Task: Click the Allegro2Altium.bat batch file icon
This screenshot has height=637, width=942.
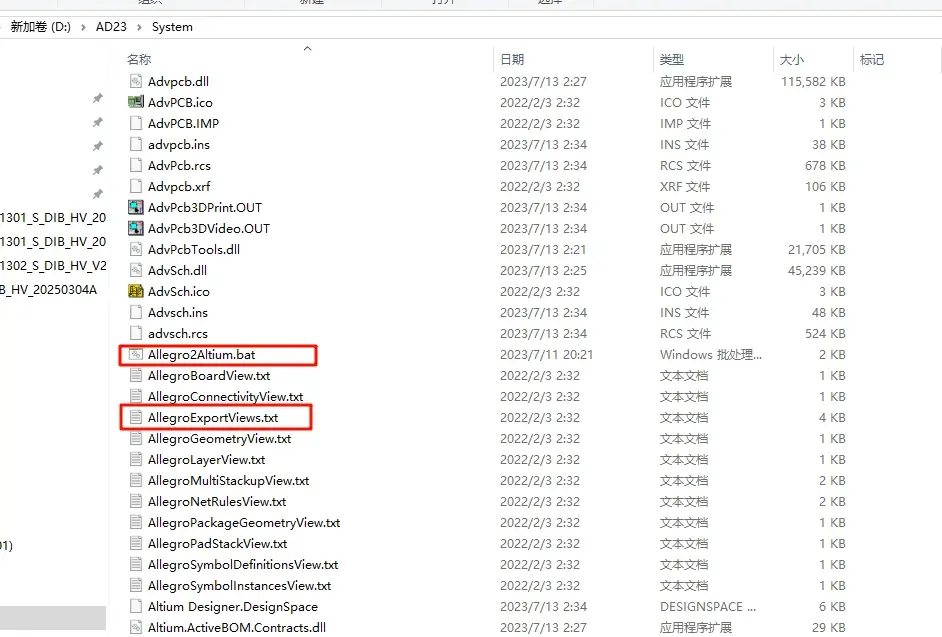Action: (x=136, y=355)
